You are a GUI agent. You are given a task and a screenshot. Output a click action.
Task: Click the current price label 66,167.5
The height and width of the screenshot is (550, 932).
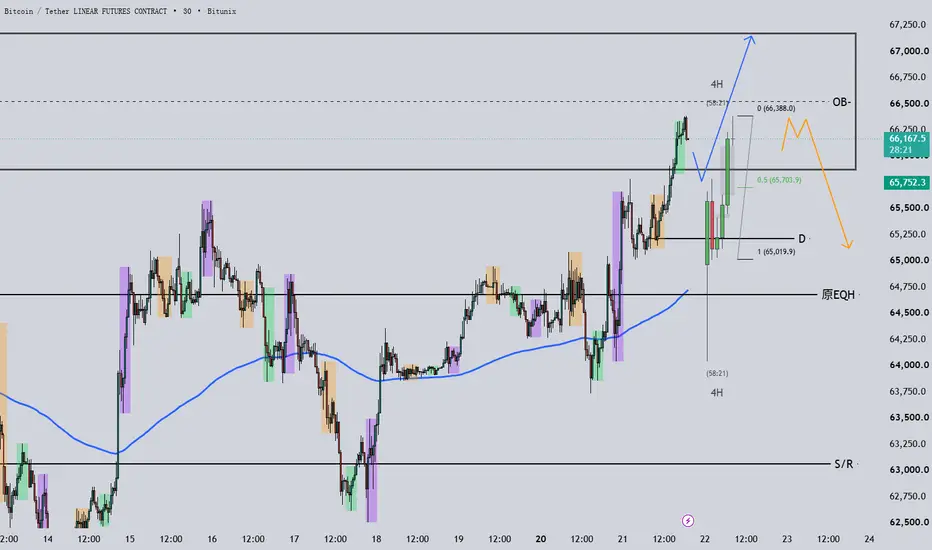pos(907,139)
